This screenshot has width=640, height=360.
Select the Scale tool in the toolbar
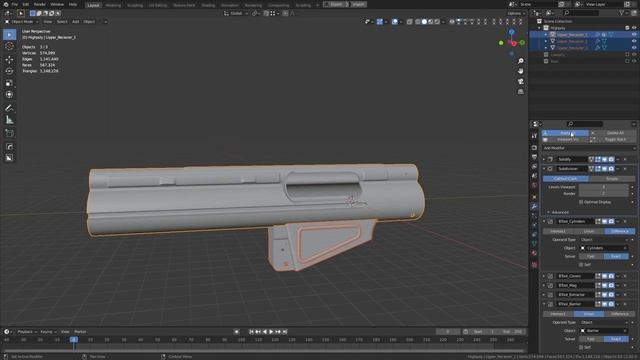point(9,83)
